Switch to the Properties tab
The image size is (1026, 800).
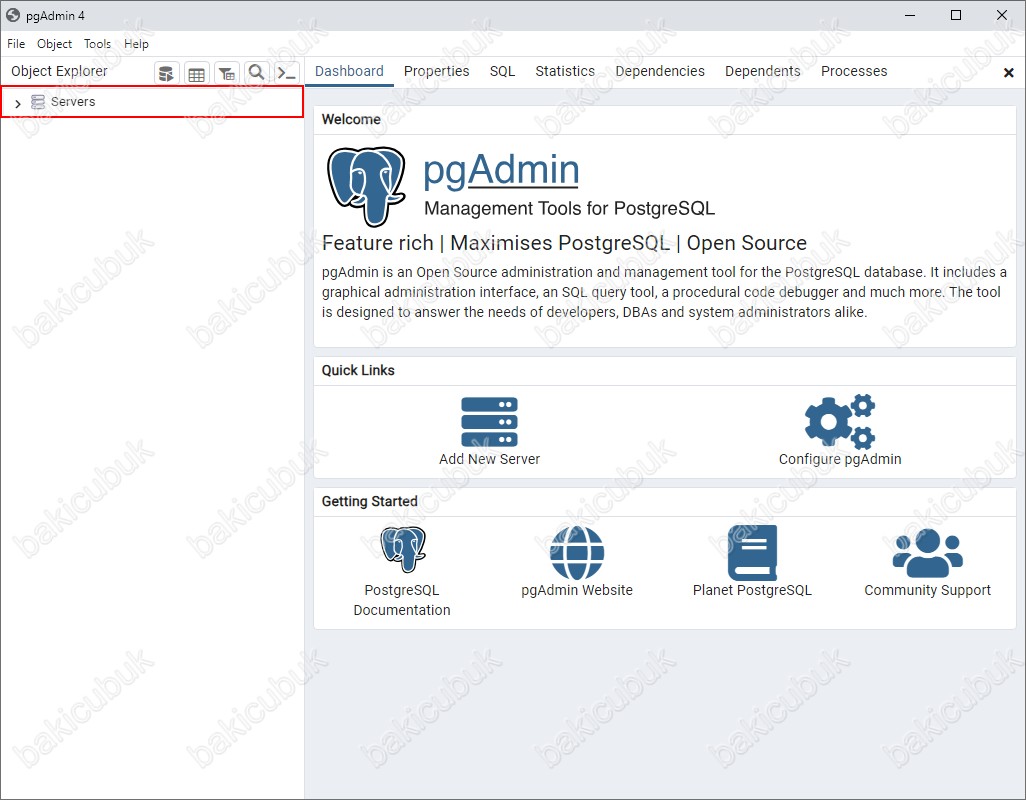(x=436, y=71)
